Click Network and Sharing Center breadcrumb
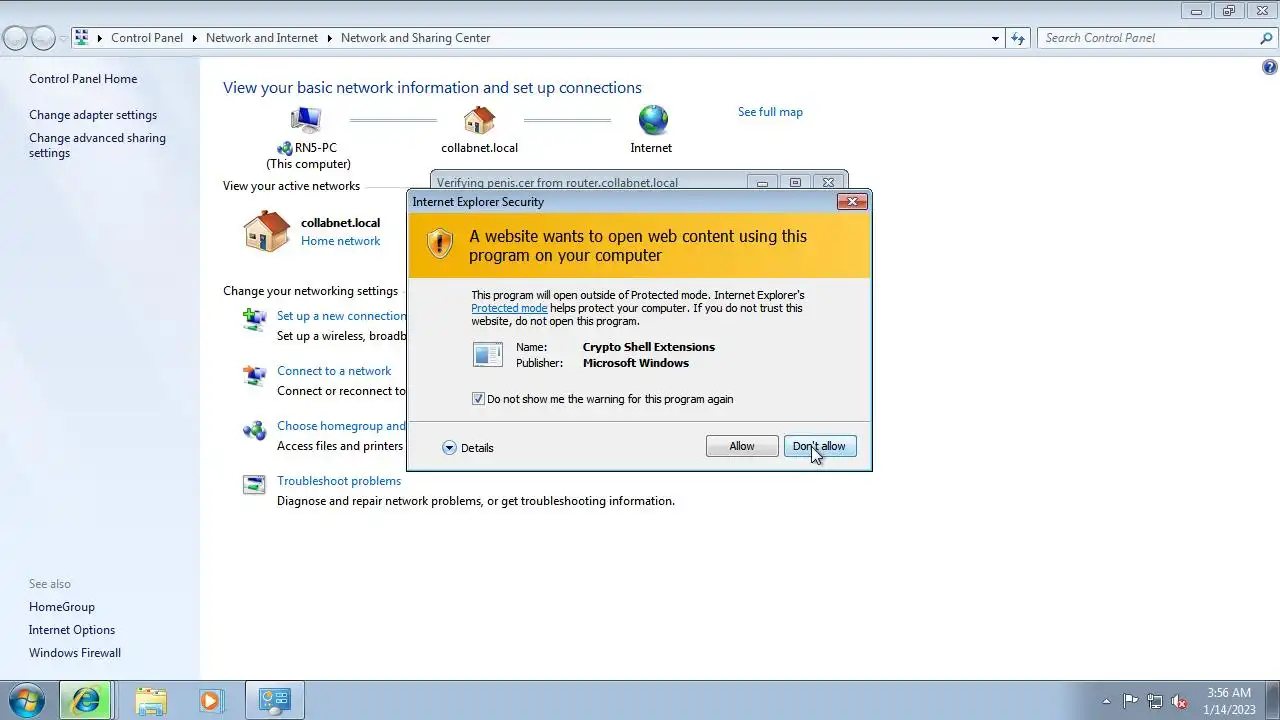 415,38
